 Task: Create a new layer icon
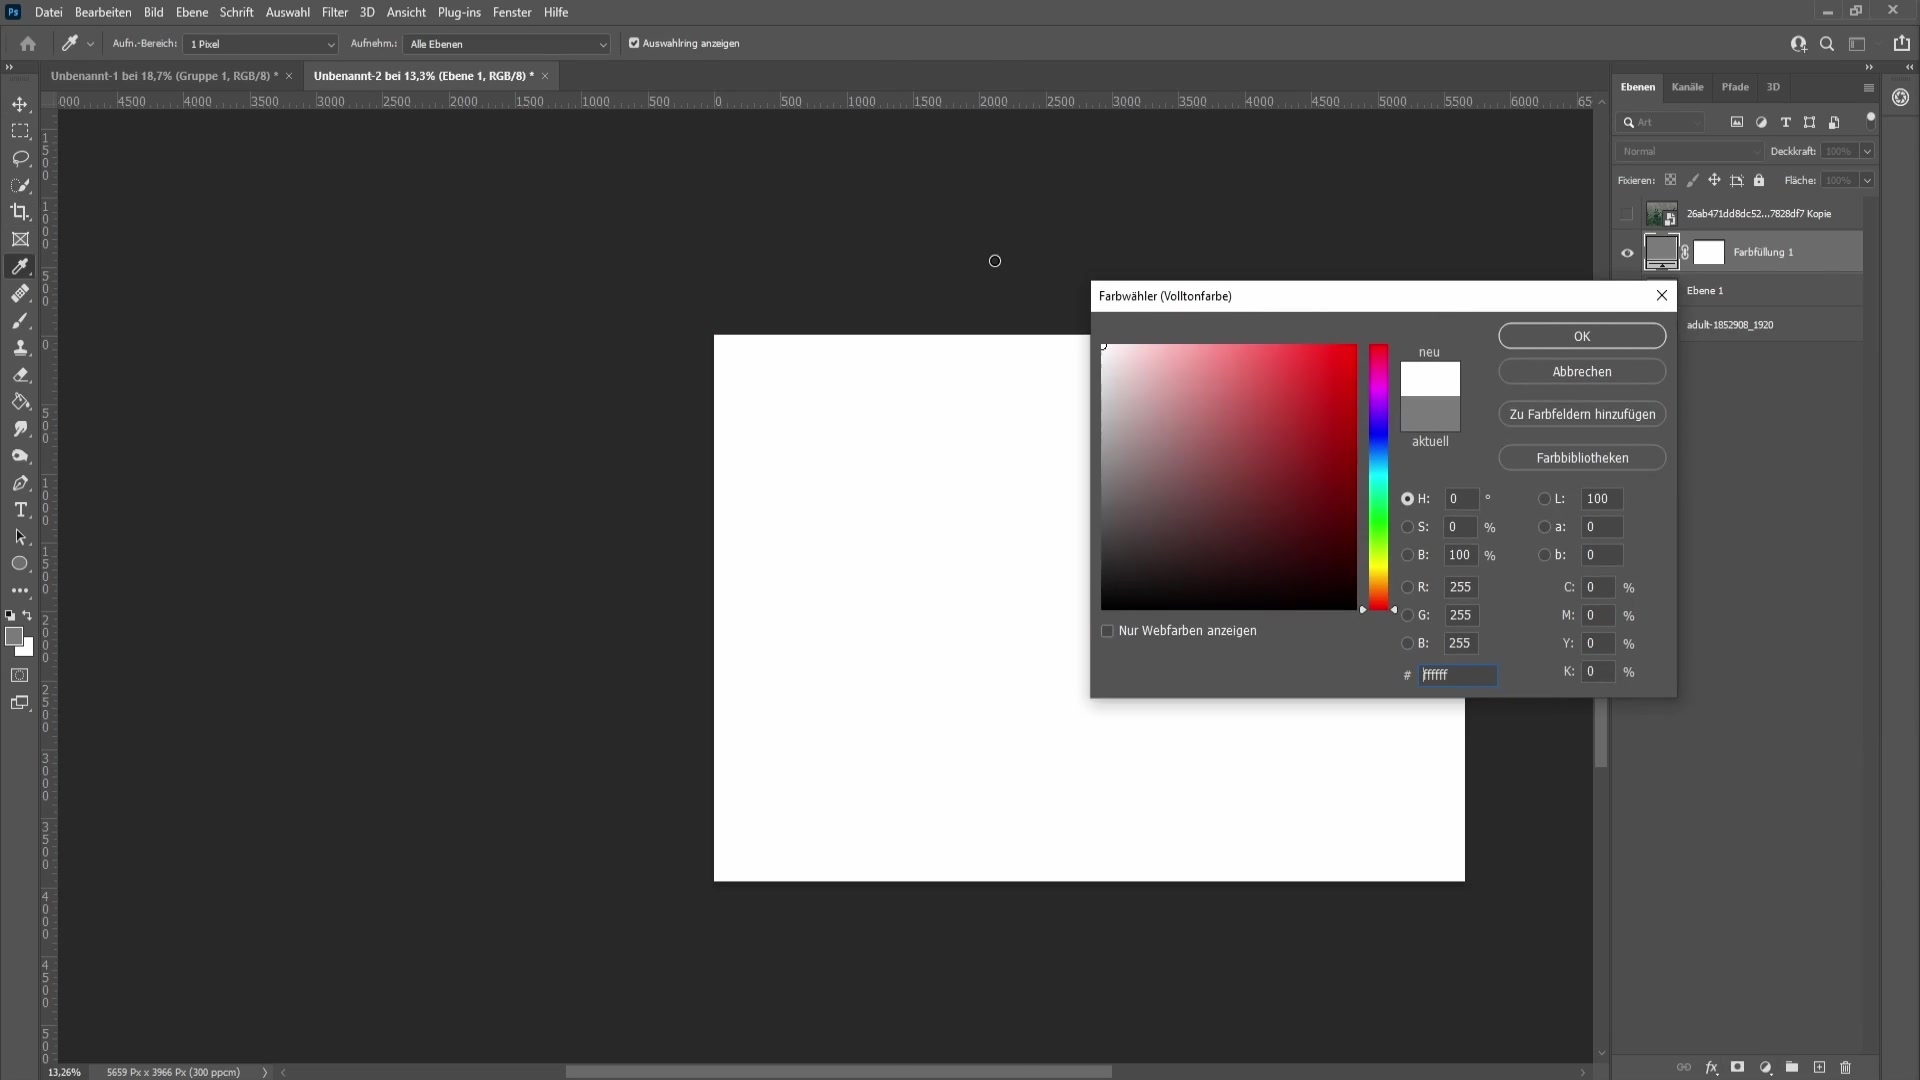point(1819,1067)
